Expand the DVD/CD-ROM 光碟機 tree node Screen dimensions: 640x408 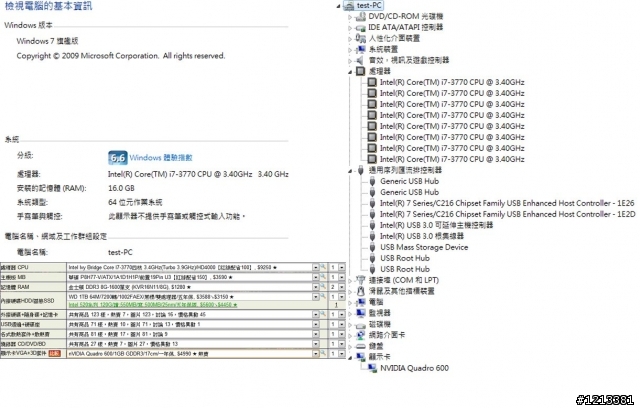350,17
